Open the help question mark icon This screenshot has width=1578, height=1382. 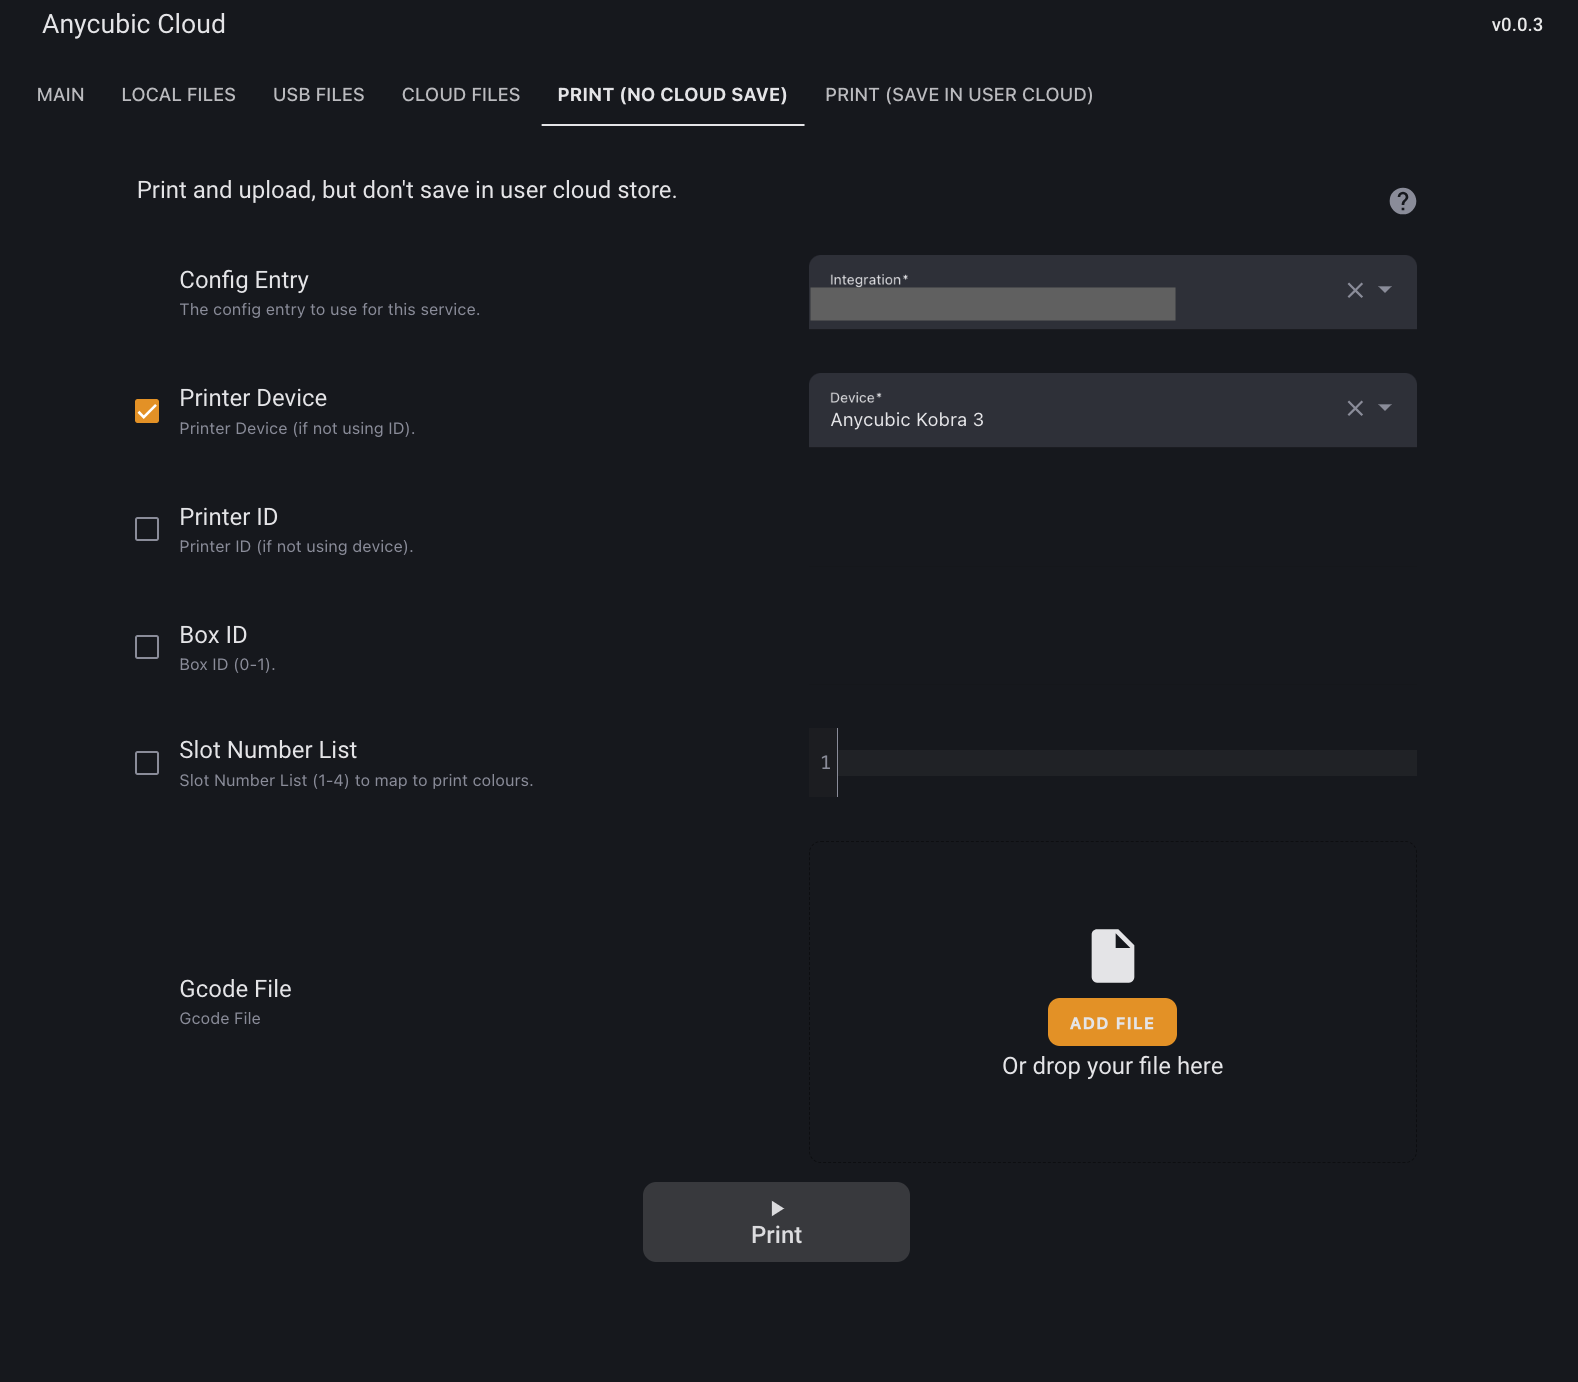[x=1402, y=201]
